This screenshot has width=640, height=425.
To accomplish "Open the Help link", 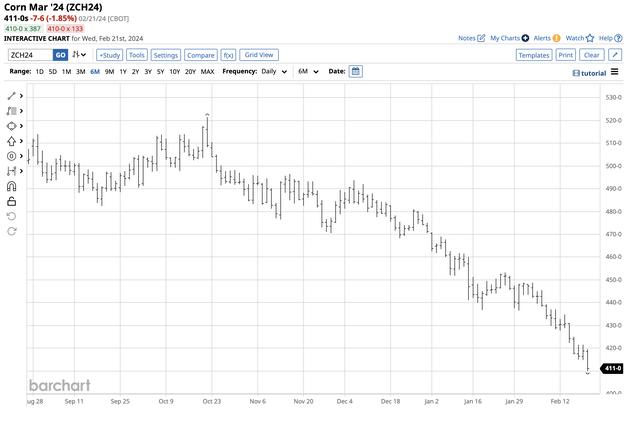I will [x=611, y=38].
